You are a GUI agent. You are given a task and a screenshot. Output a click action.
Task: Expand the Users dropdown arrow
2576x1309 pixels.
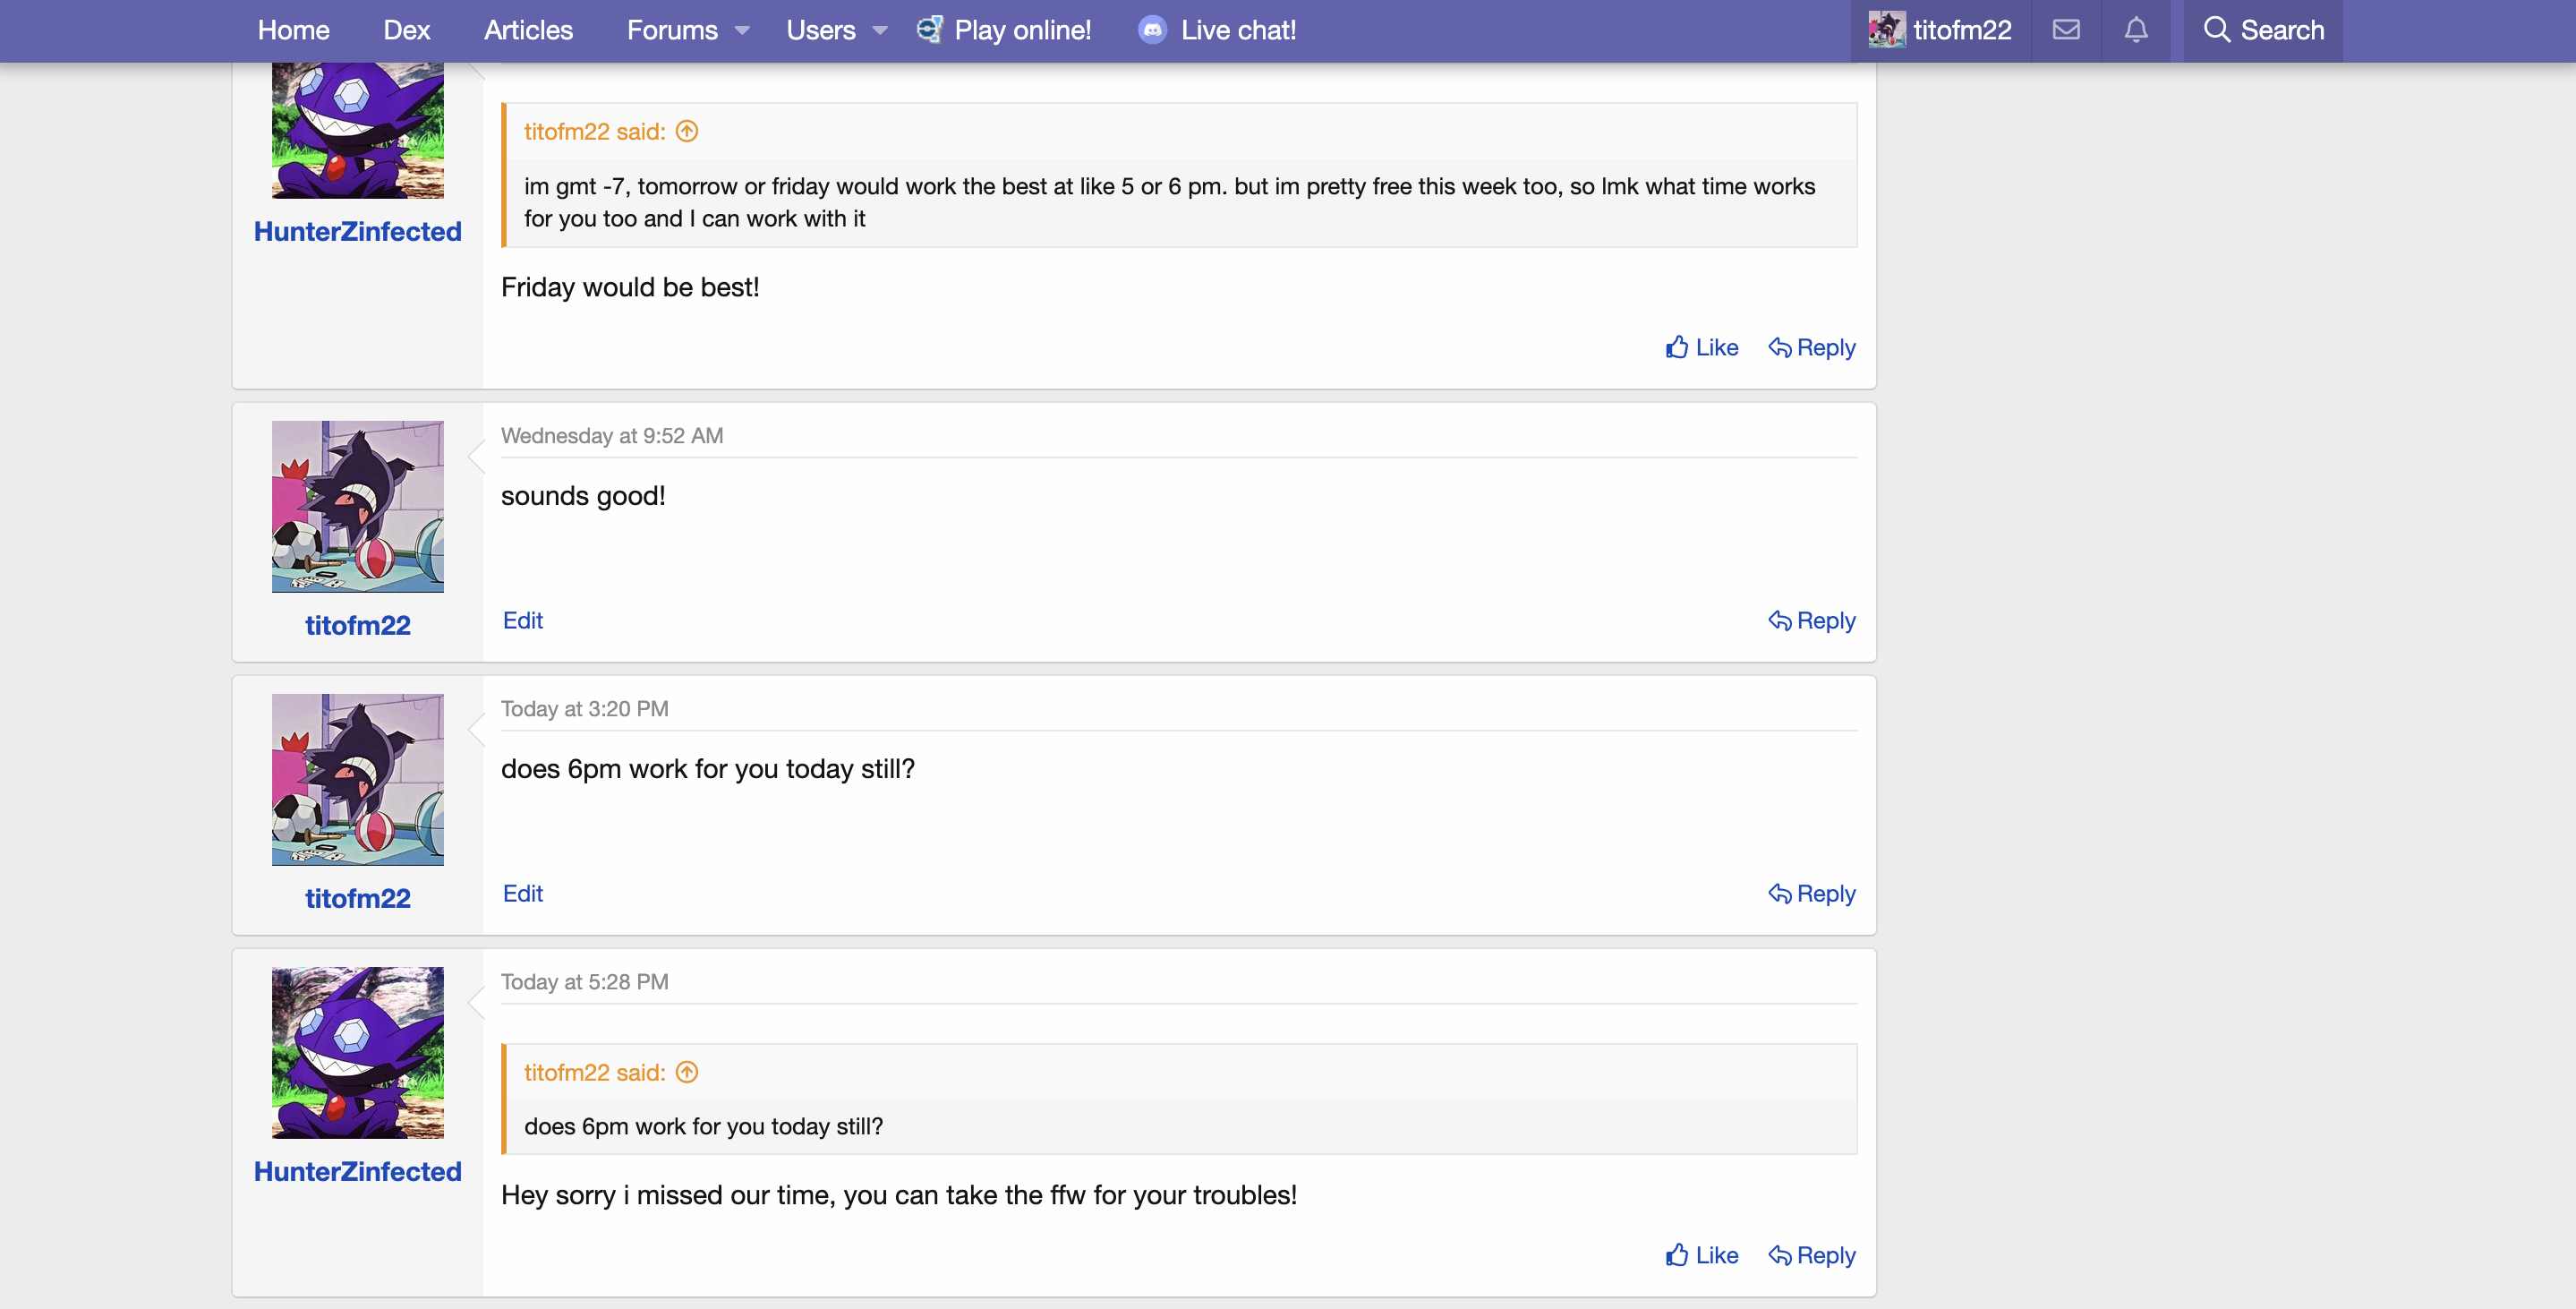click(880, 30)
